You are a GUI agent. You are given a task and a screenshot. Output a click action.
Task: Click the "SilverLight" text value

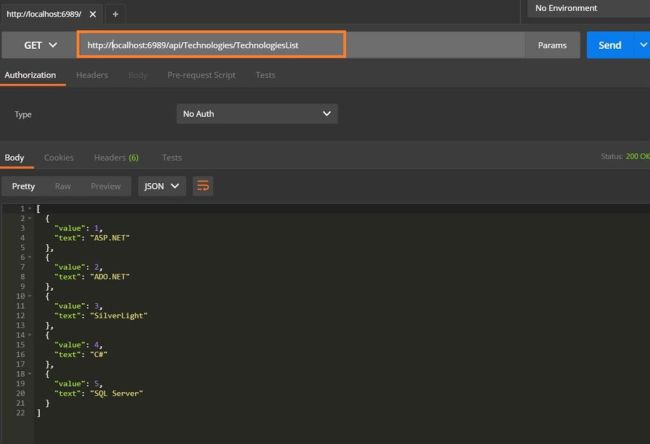119,316
